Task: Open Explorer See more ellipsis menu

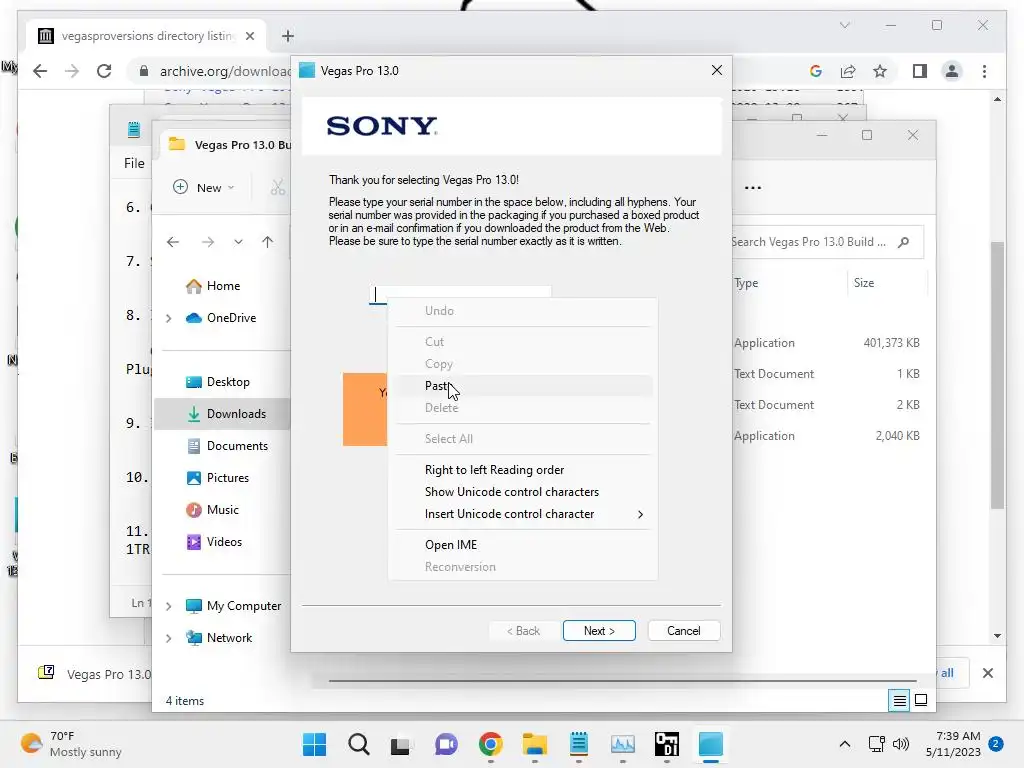Action: point(752,187)
